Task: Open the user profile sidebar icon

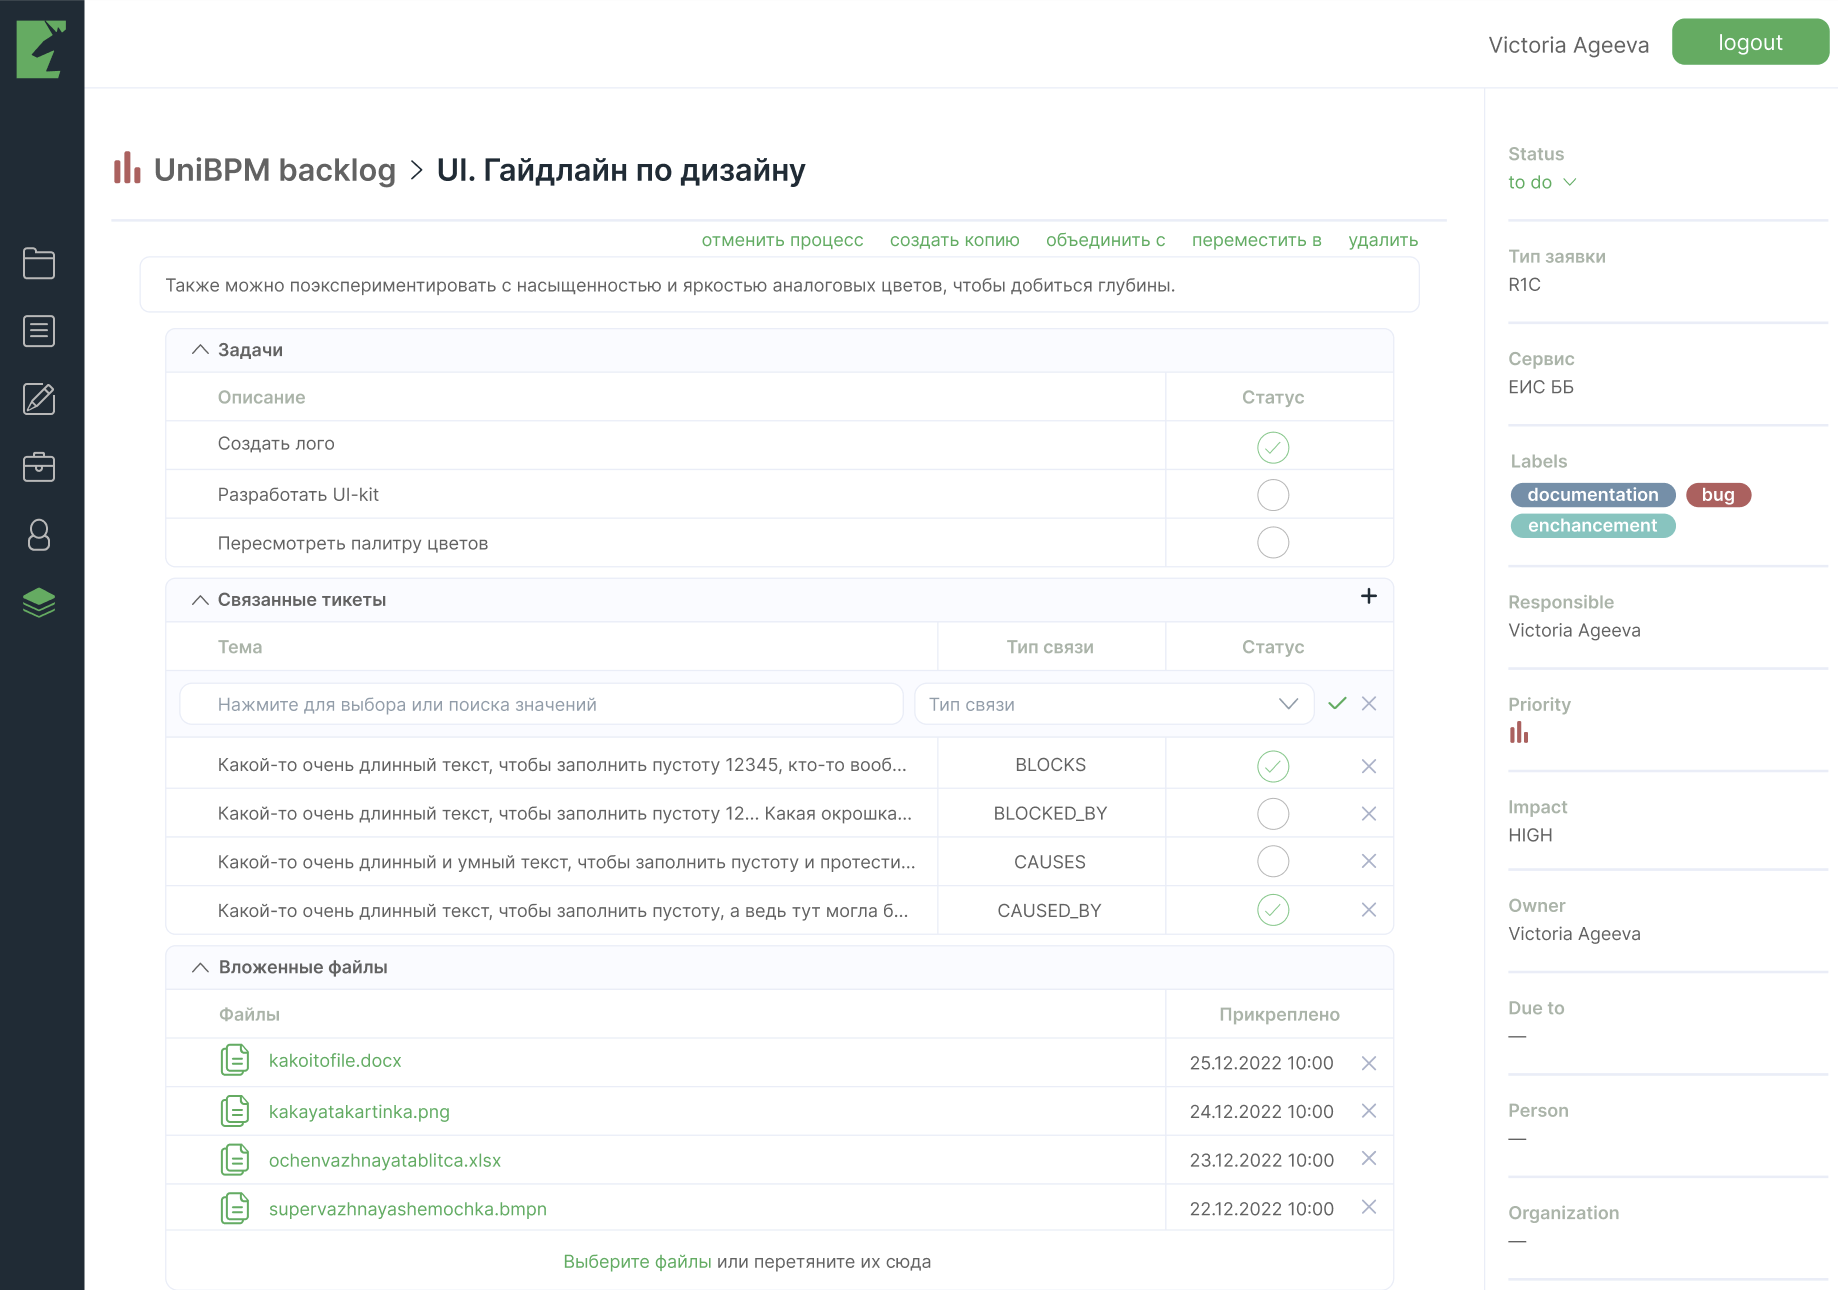Action: pos(39,535)
